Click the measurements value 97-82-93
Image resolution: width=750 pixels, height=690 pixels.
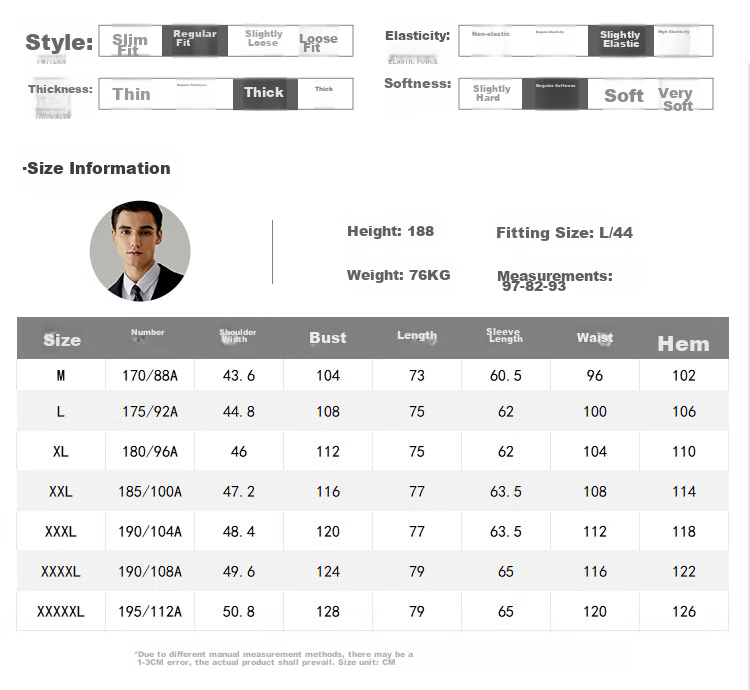pos(534,286)
